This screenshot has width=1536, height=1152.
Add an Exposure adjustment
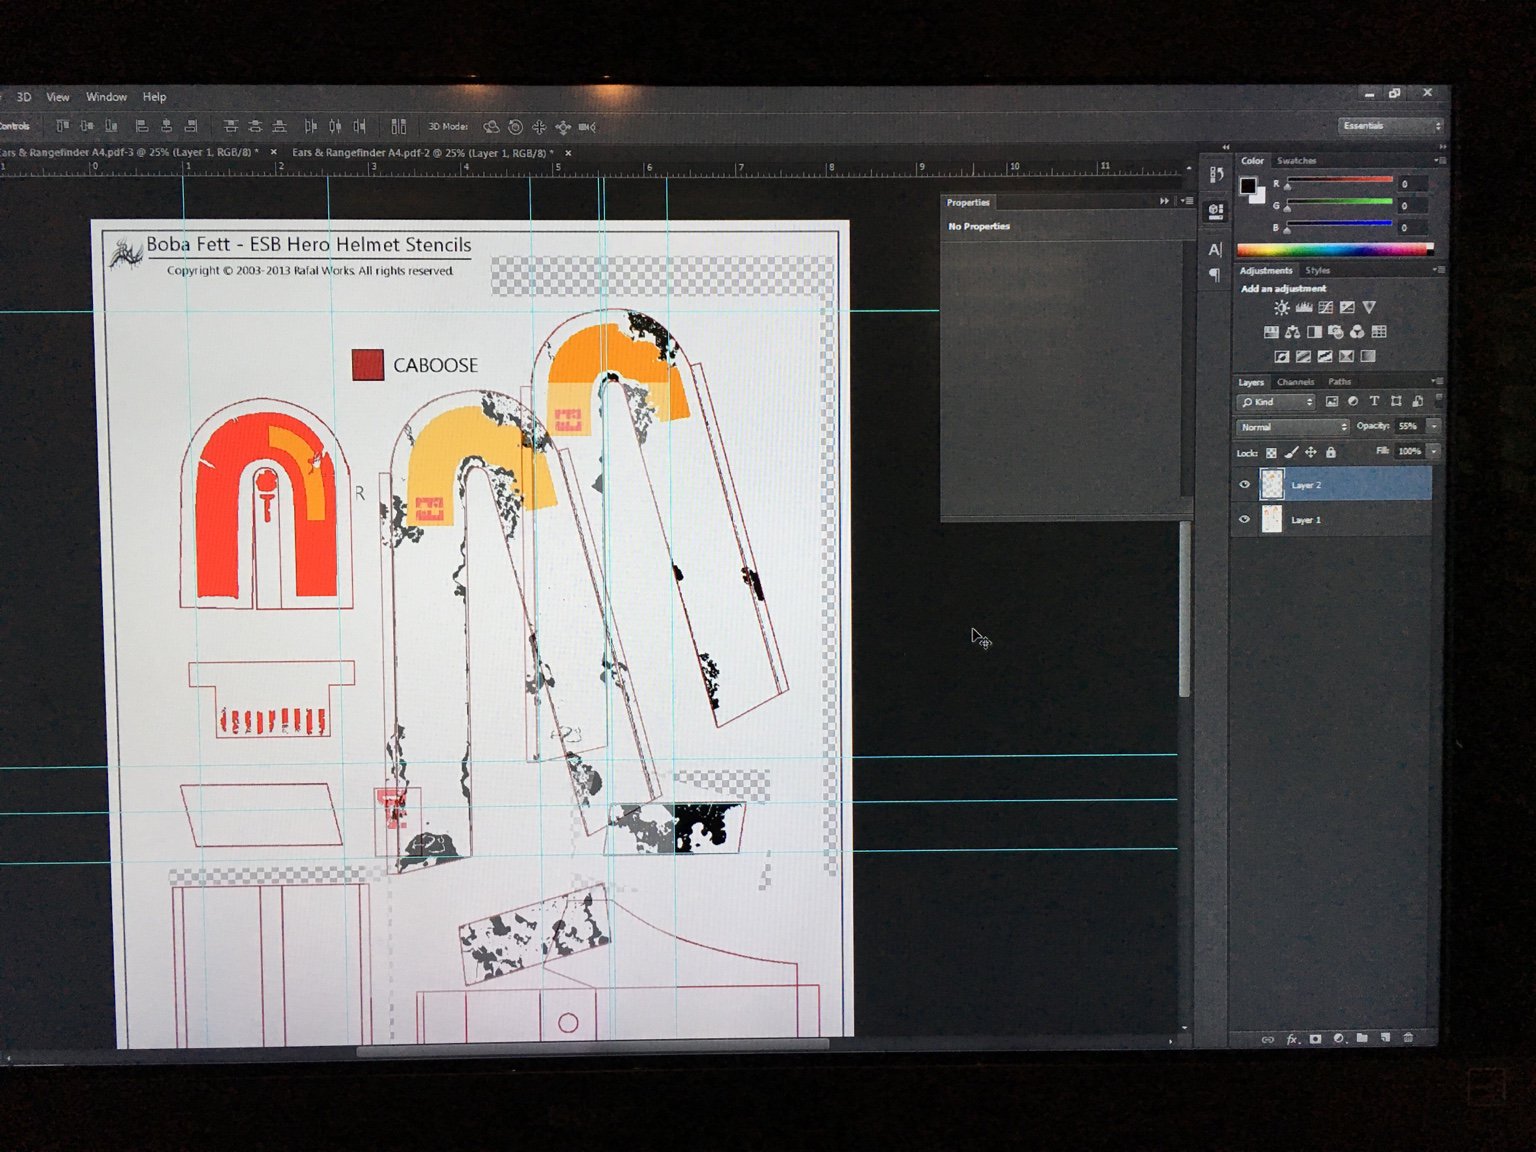(x=1347, y=308)
